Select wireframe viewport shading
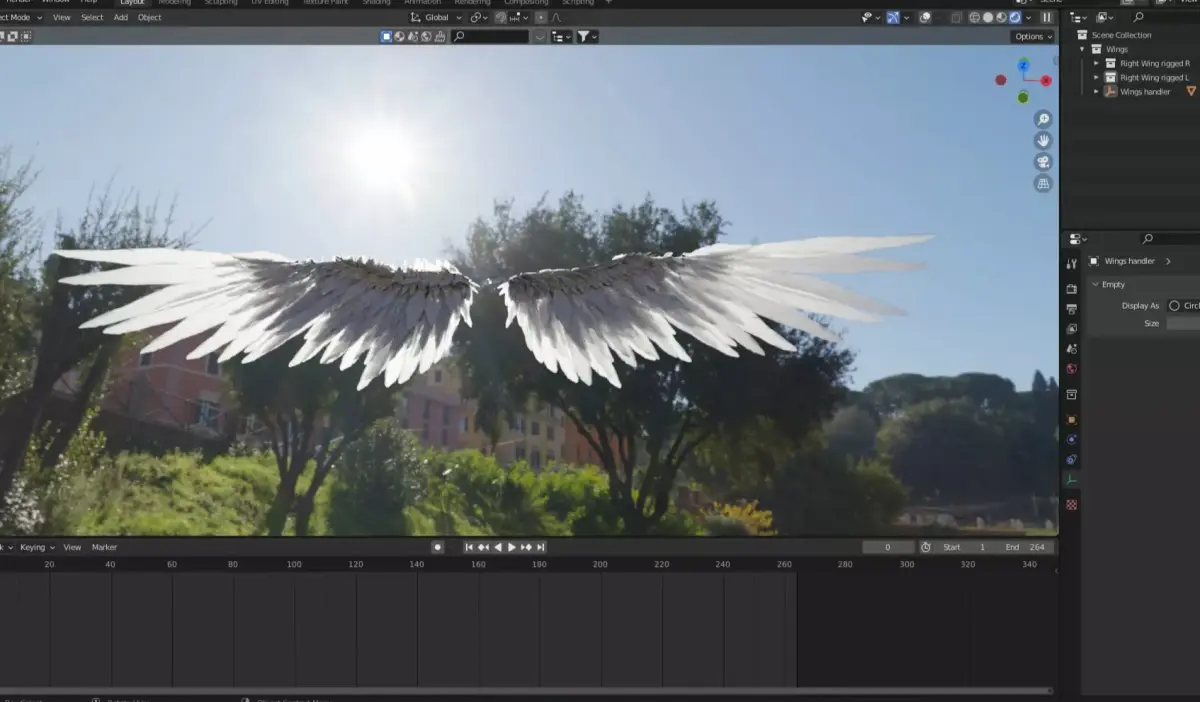 (x=974, y=17)
